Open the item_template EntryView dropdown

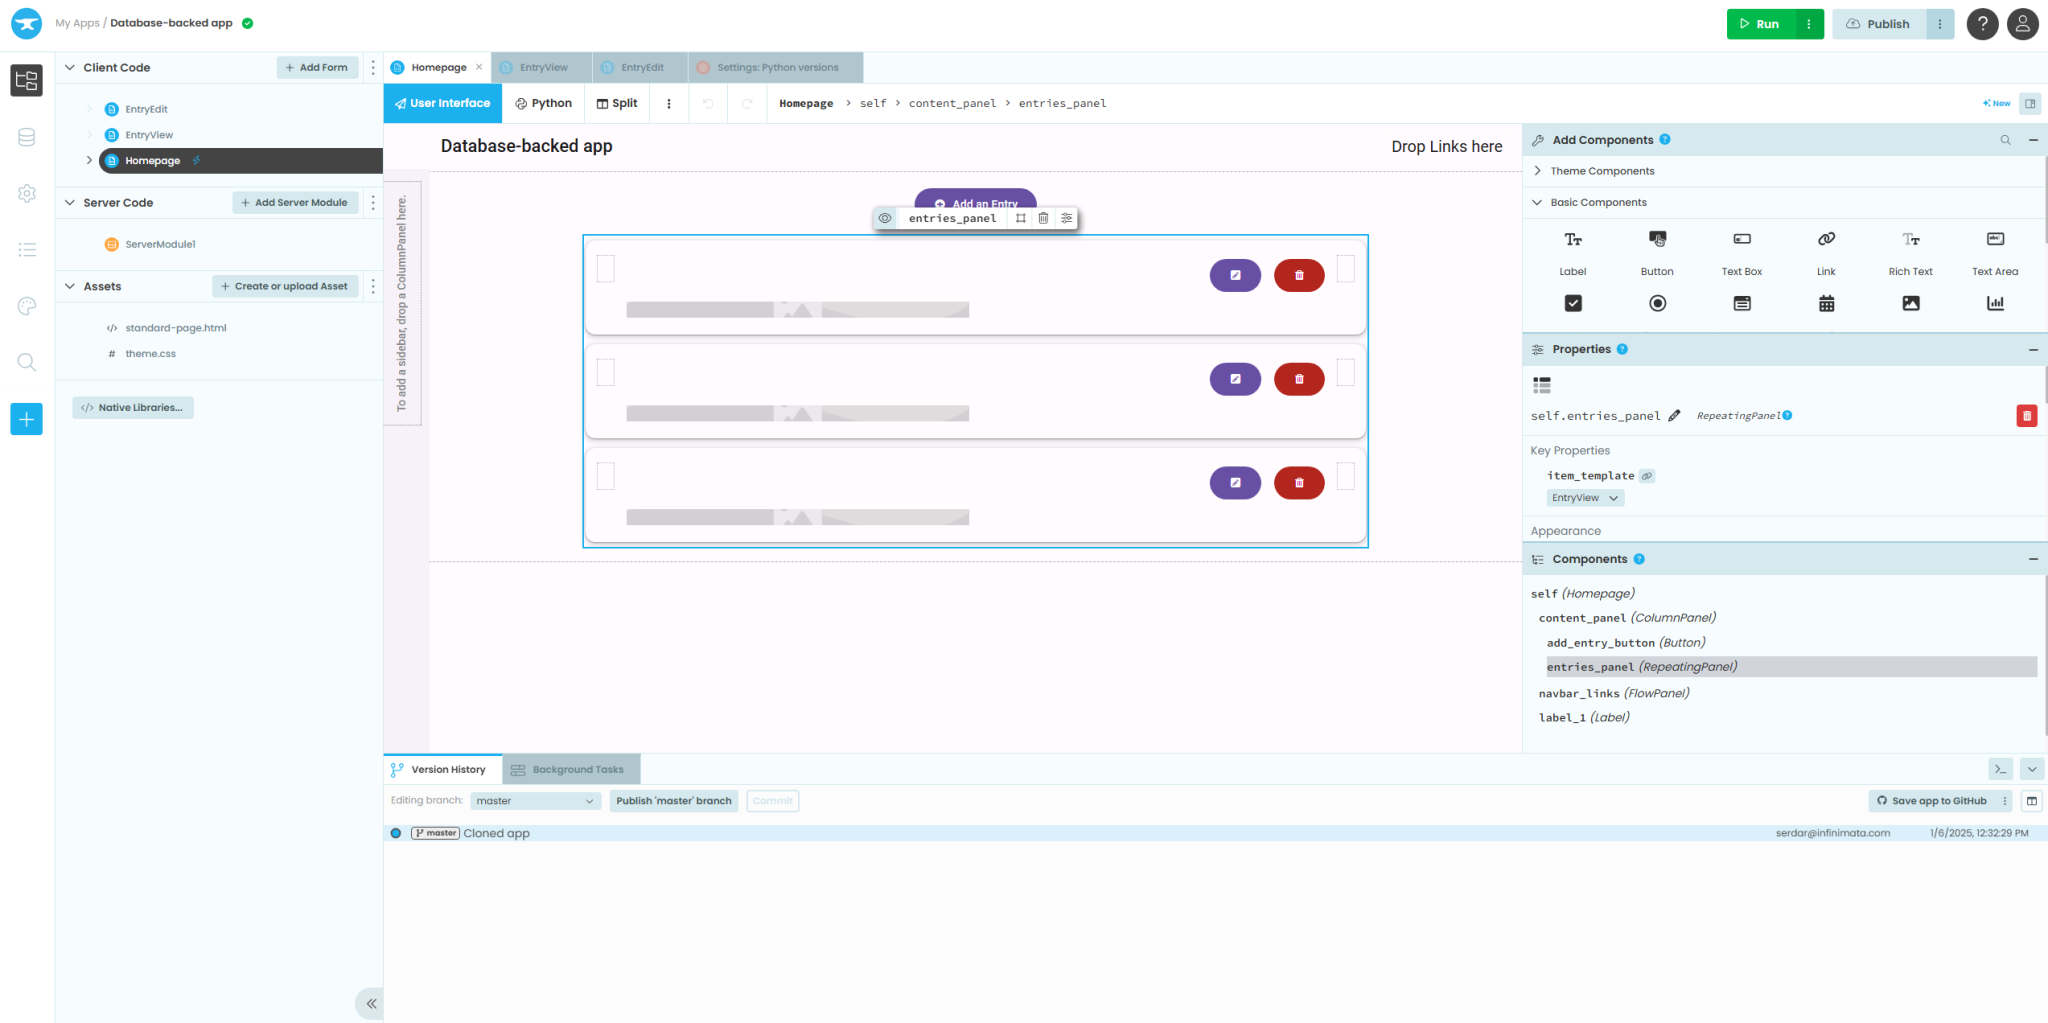click(x=1585, y=498)
